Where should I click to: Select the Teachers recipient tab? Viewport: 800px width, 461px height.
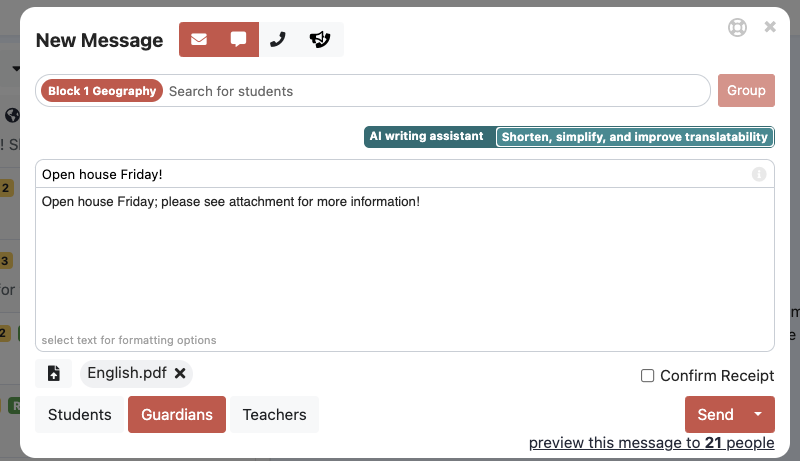click(274, 415)
